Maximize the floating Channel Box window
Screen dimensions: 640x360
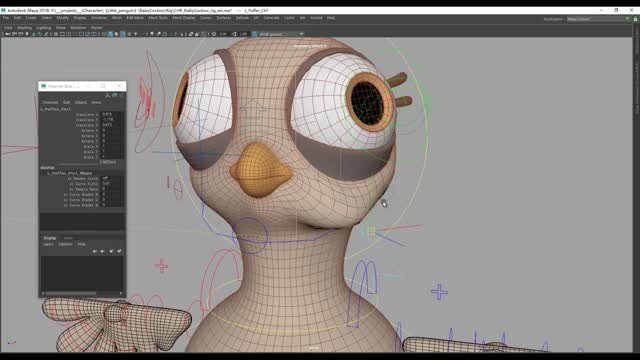(103, 86)
